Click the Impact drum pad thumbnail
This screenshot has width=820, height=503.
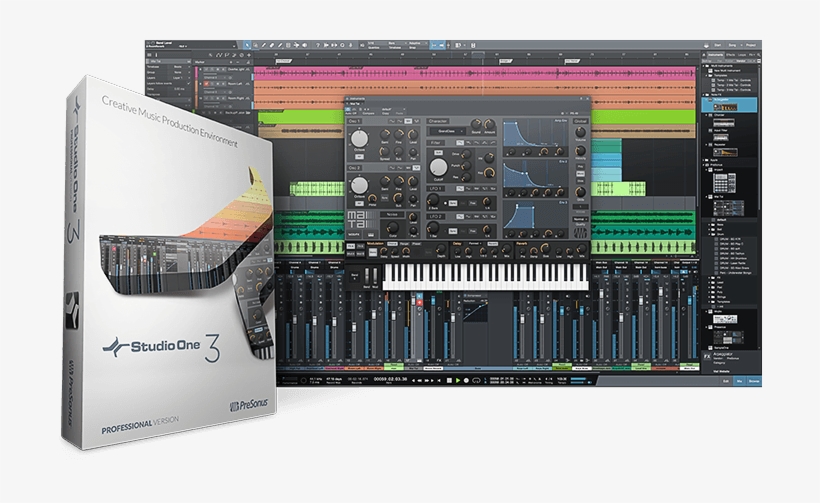[x=724, y=183]
